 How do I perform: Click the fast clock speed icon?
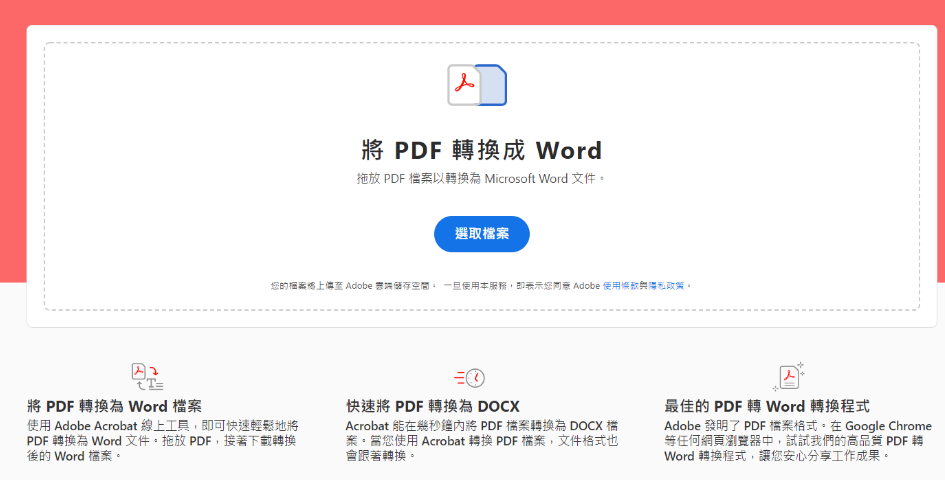pyautogui.click(x=469, y=378)
